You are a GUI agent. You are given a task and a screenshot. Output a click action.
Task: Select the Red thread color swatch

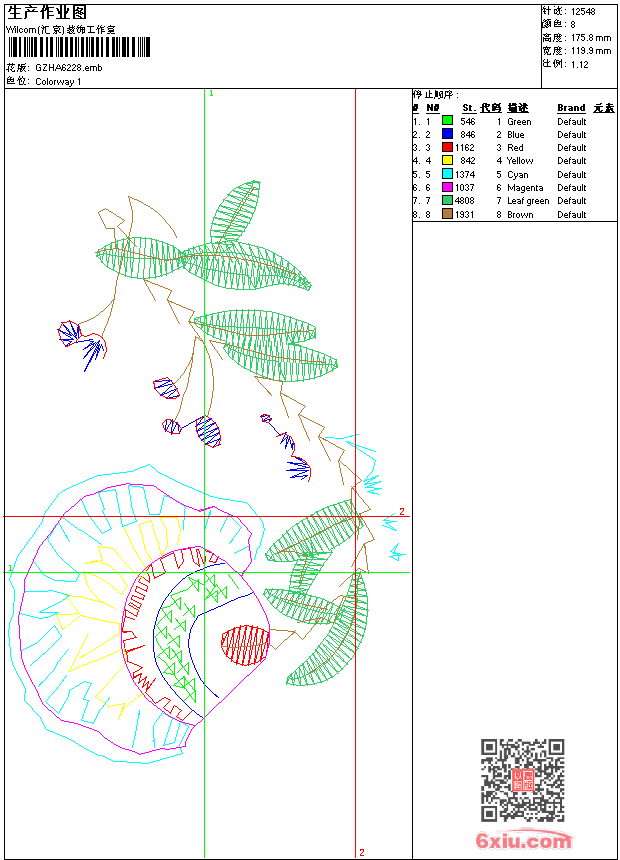point(447,147)
